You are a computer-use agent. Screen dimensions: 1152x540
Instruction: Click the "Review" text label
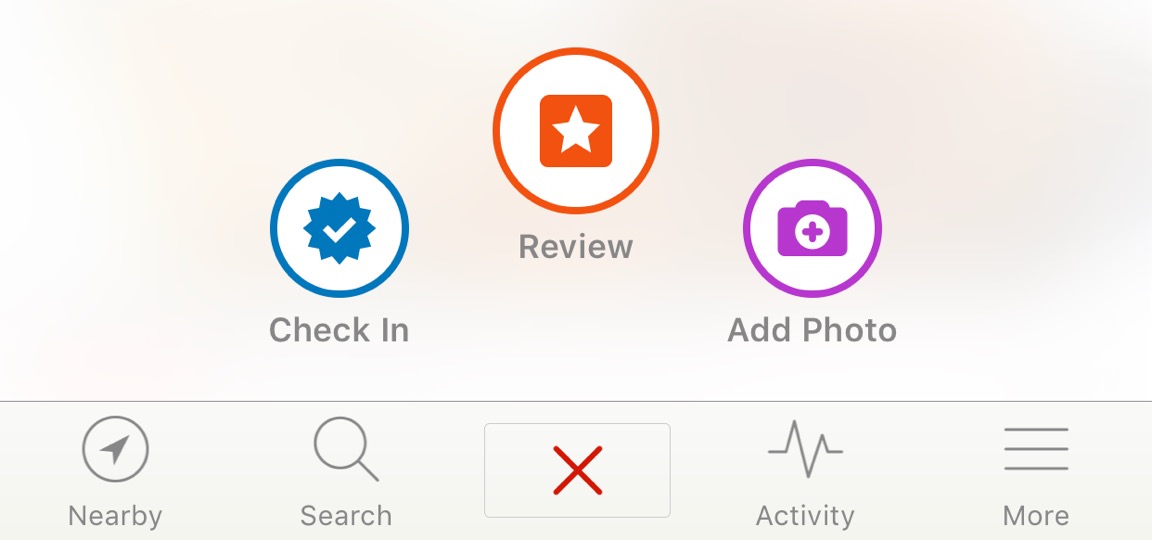(576, 247)
